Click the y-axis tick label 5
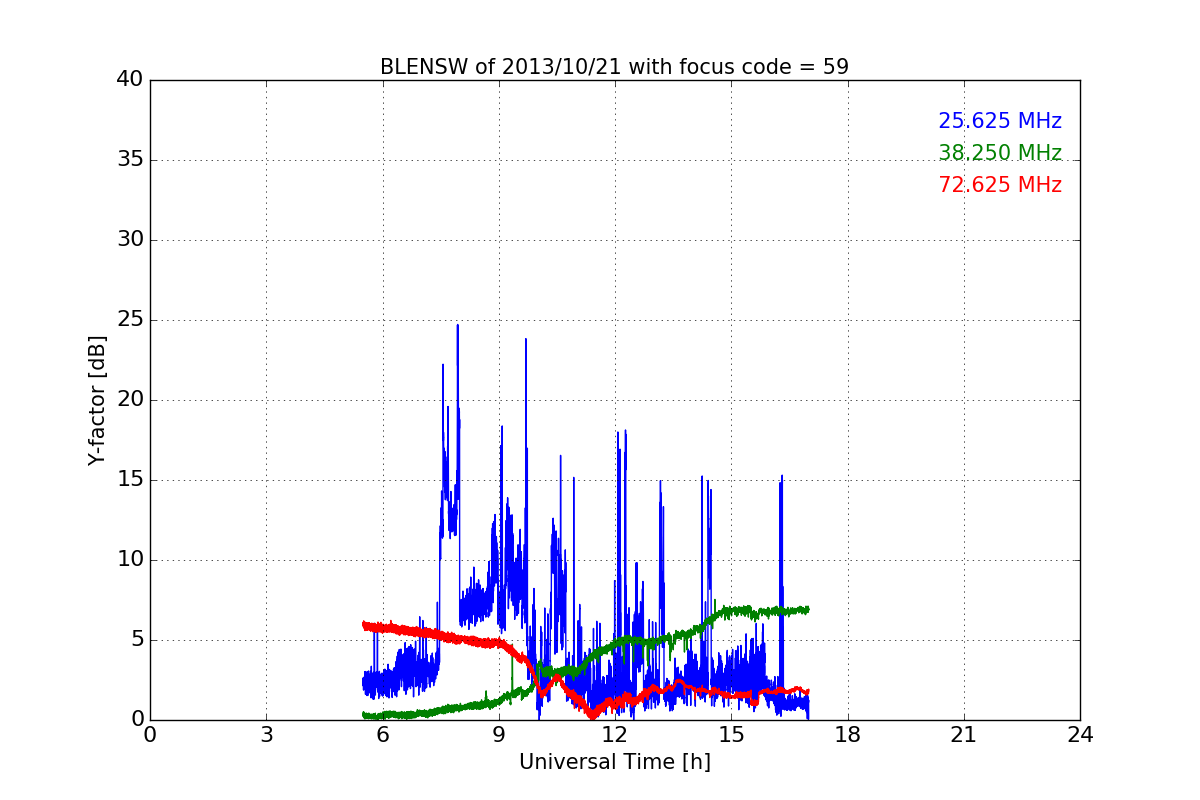Screen dimensions: 1200x800 [137, 640]
